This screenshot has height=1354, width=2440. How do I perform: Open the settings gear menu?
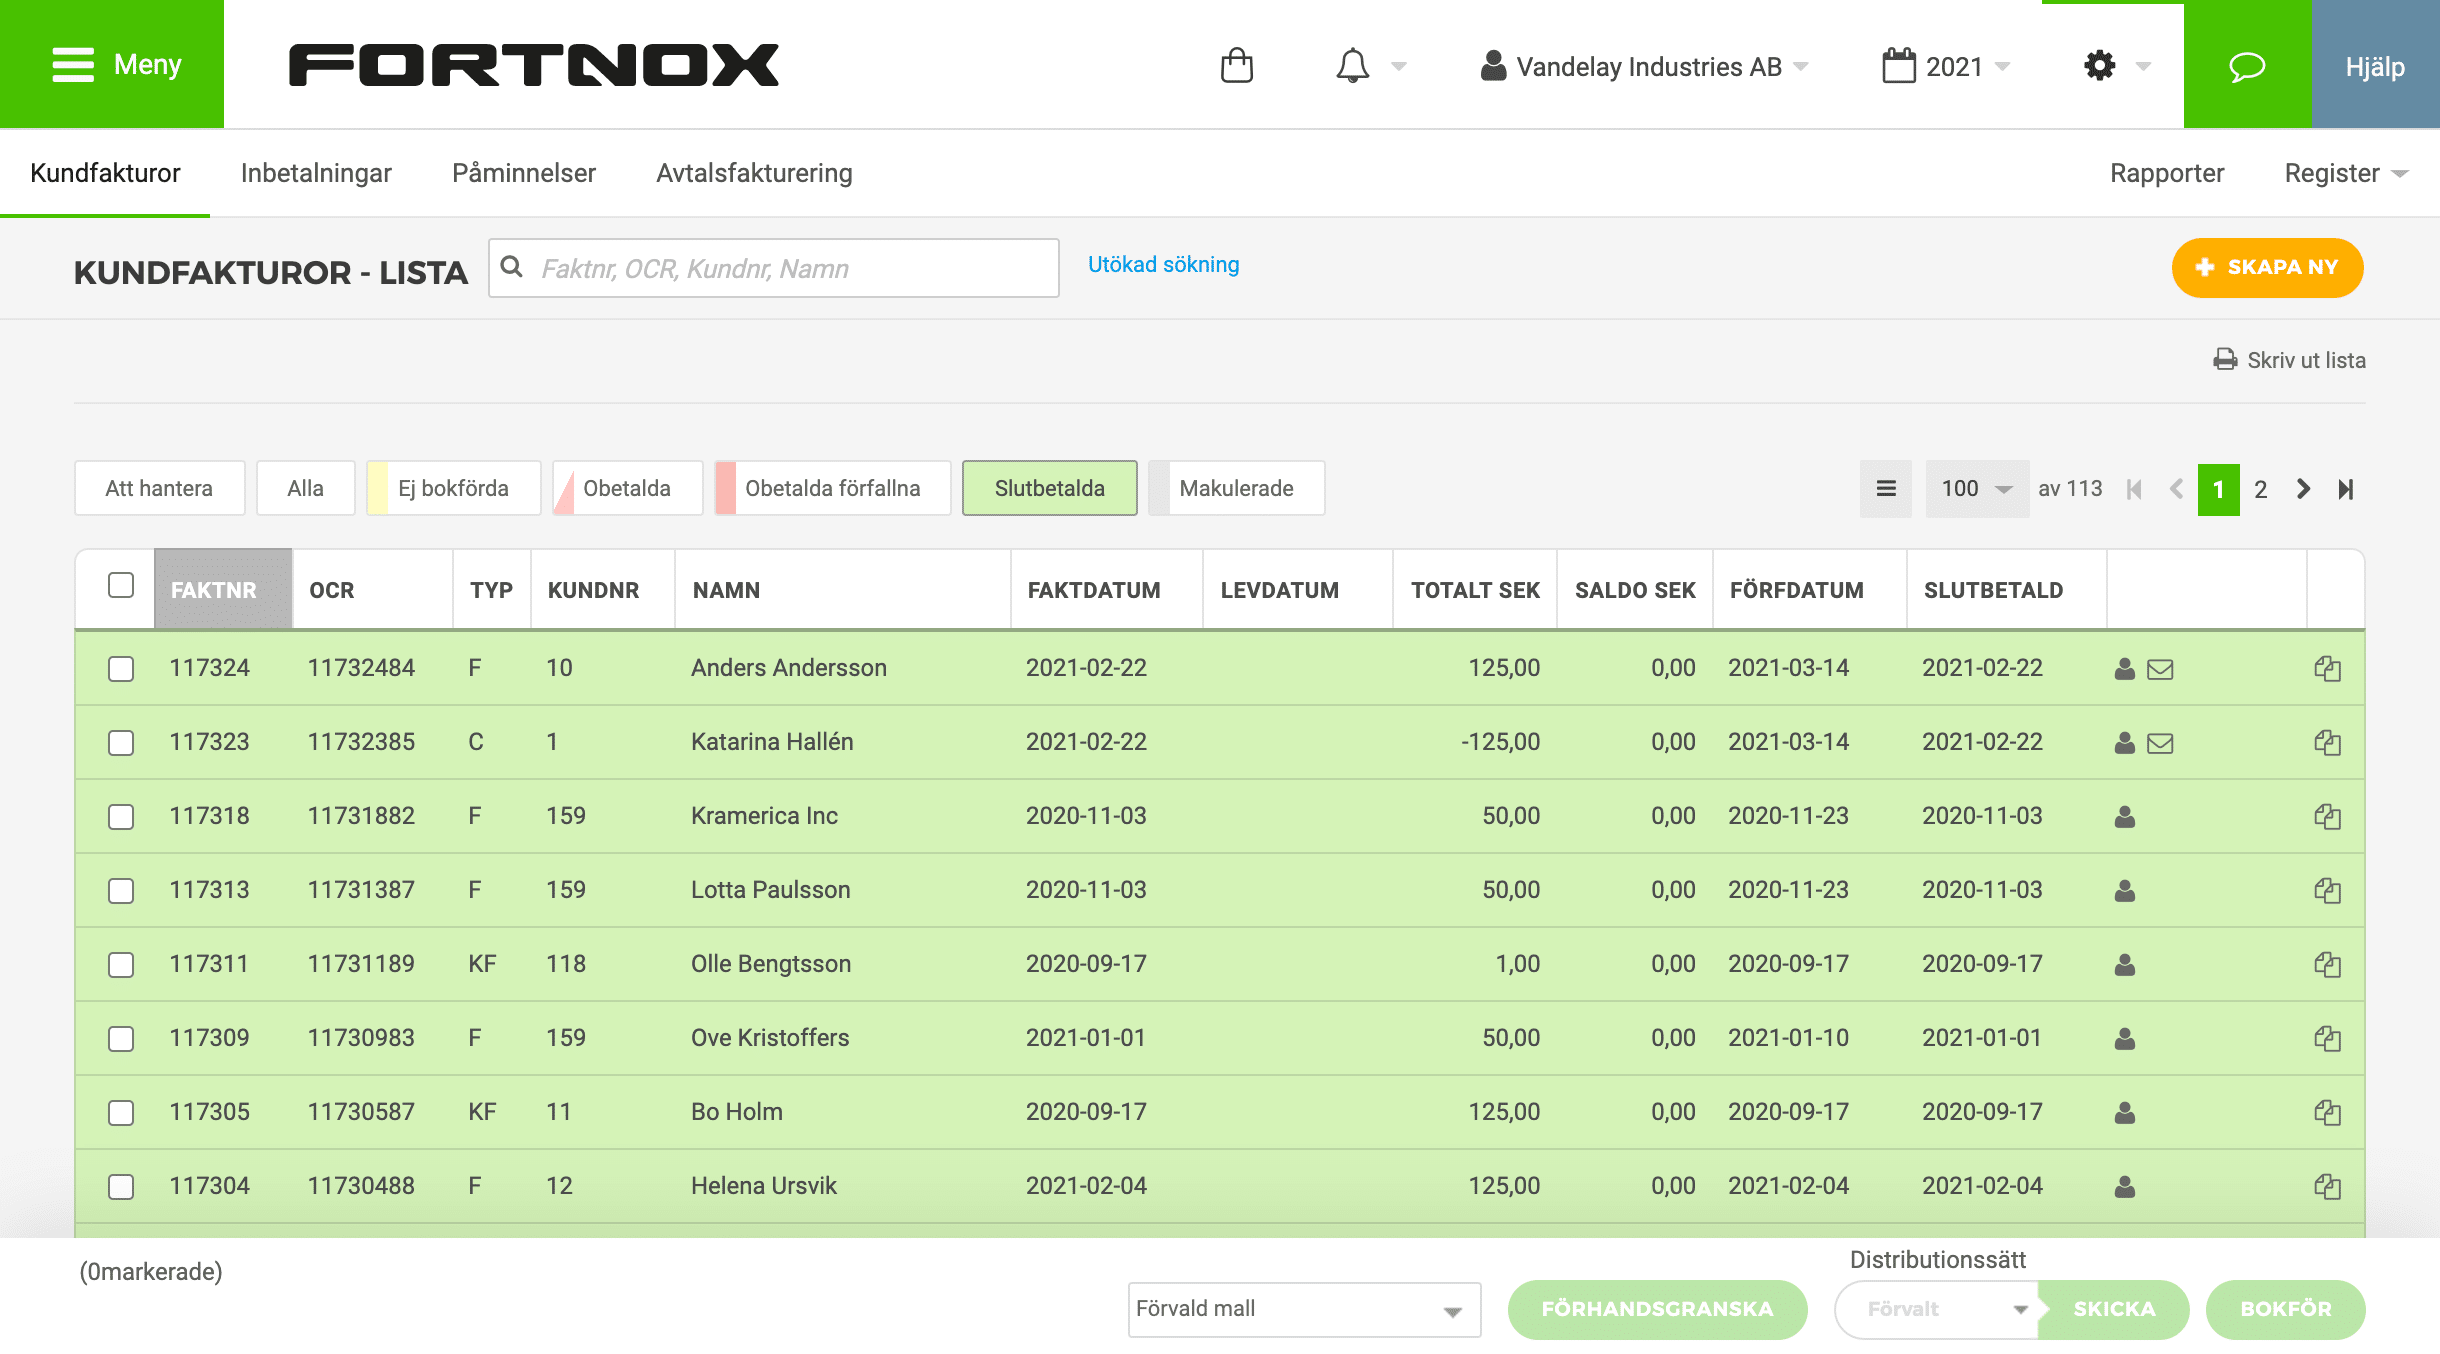pos(2099,65)
